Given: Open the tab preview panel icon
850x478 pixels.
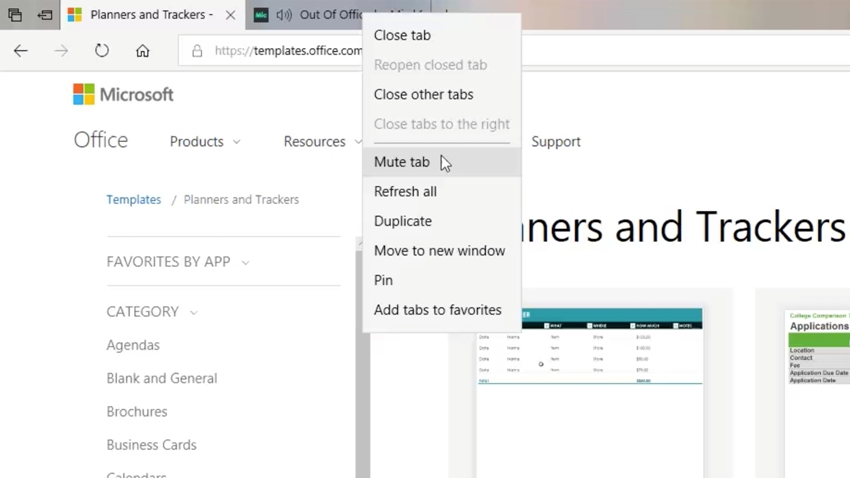Looking at the screenshot, I should 15,15.
